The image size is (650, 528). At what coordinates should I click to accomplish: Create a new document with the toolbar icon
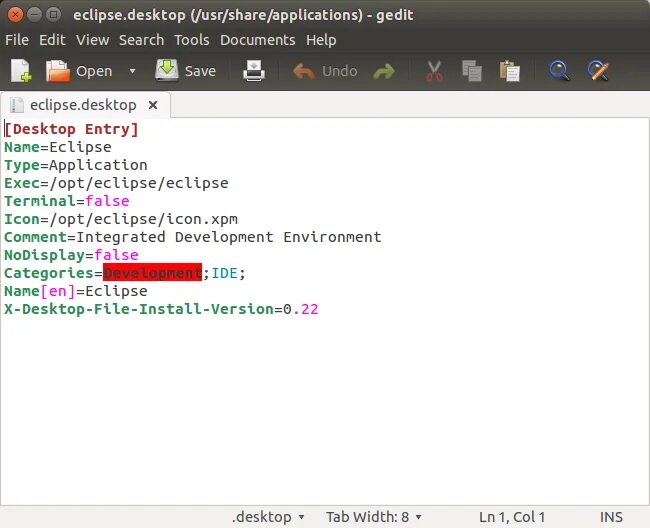pos(21,71)
